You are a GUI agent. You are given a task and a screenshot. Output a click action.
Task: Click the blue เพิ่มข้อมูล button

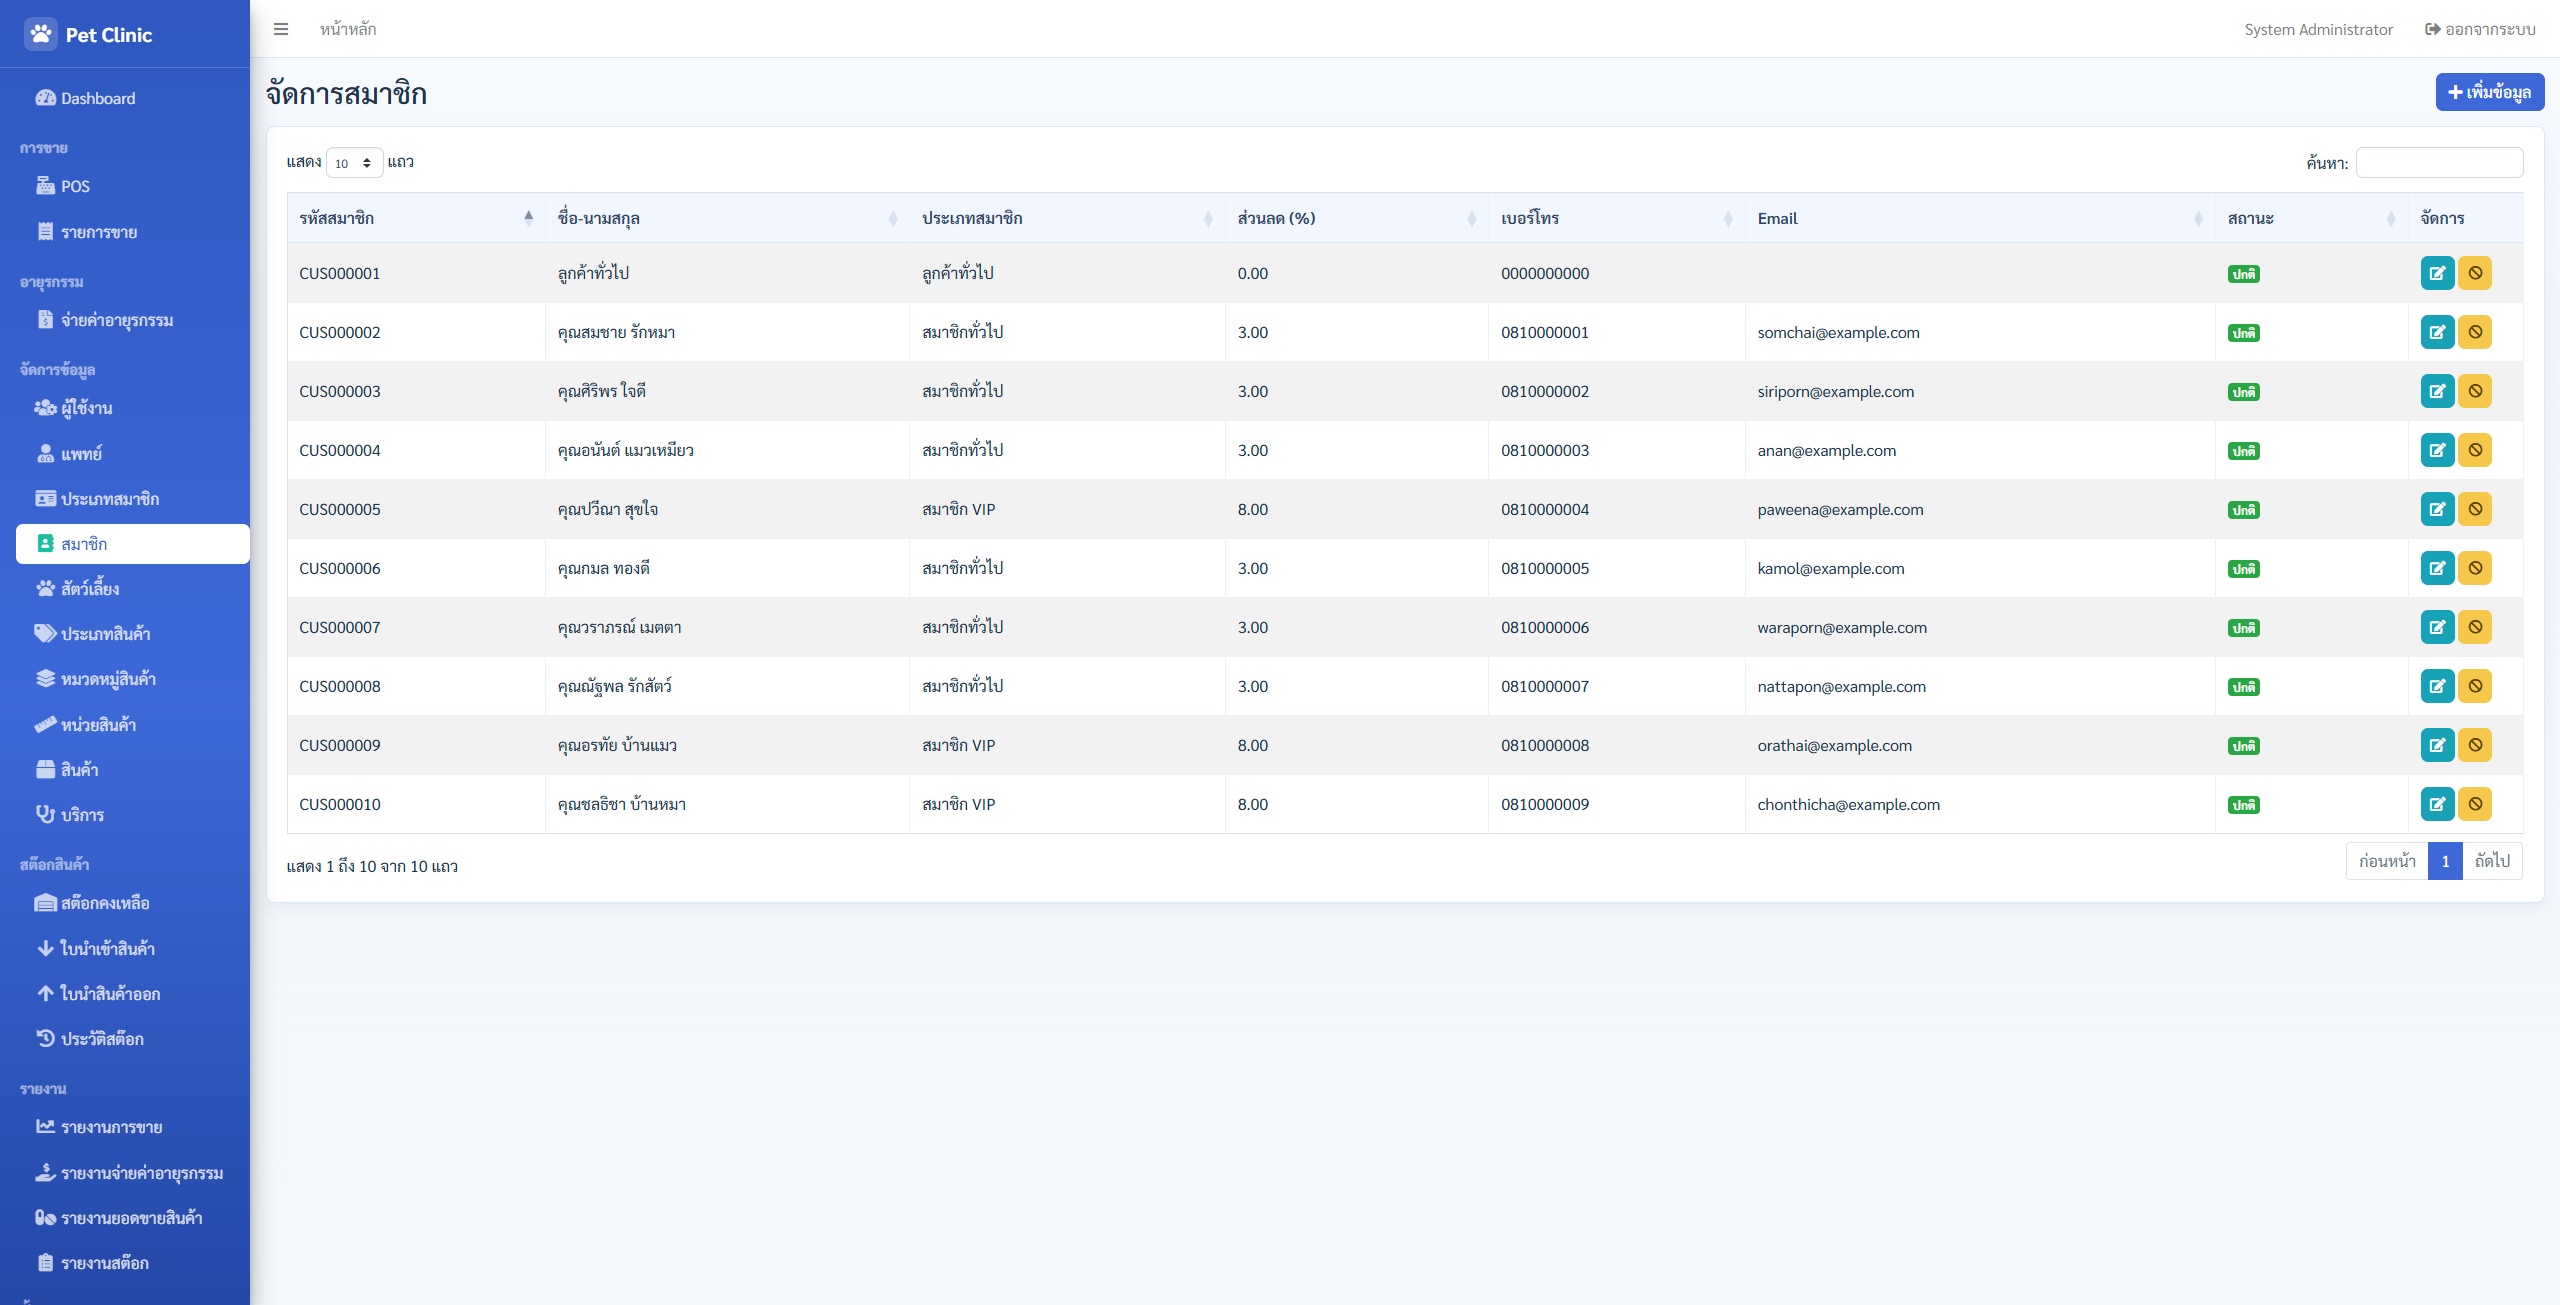click(2489, 92)
